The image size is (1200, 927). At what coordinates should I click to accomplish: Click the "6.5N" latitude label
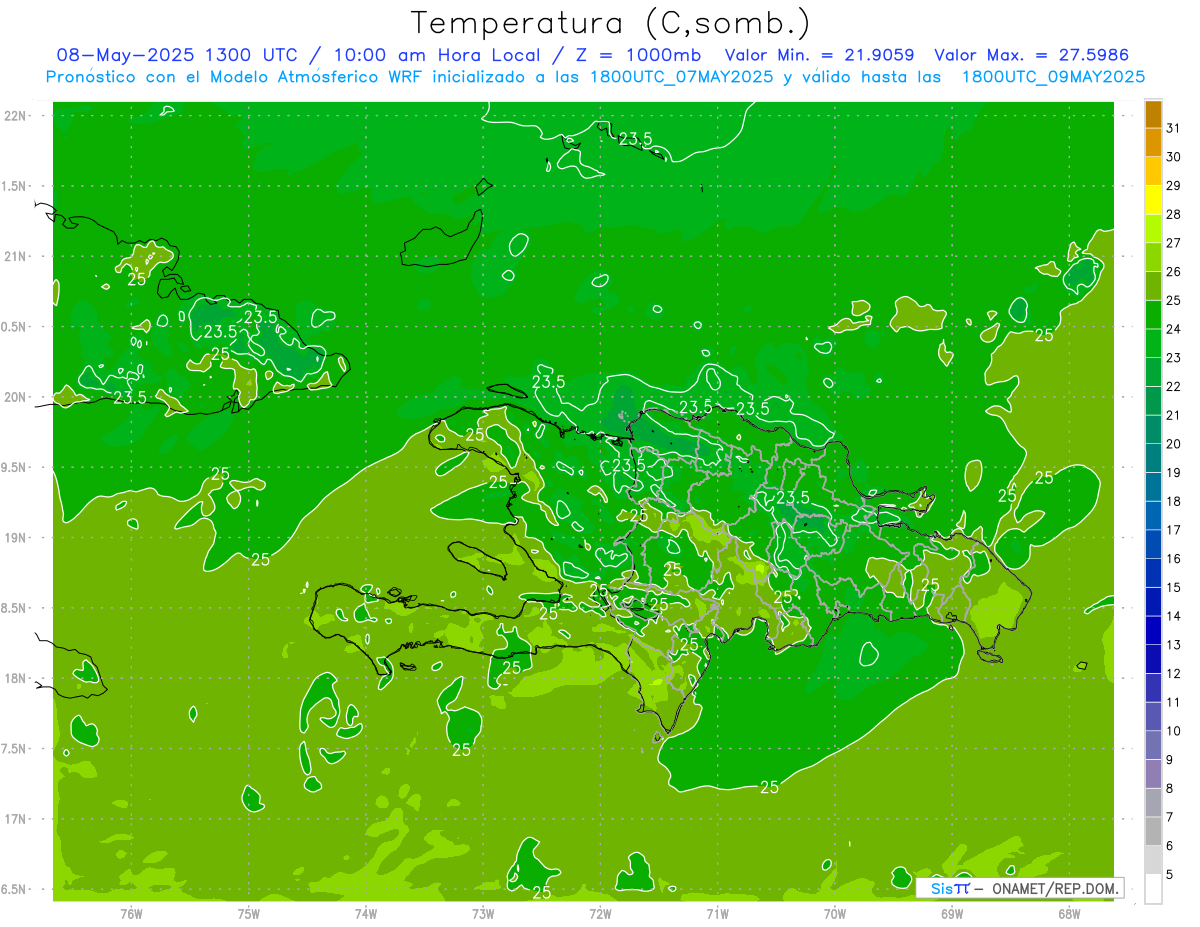click(15, 889)
